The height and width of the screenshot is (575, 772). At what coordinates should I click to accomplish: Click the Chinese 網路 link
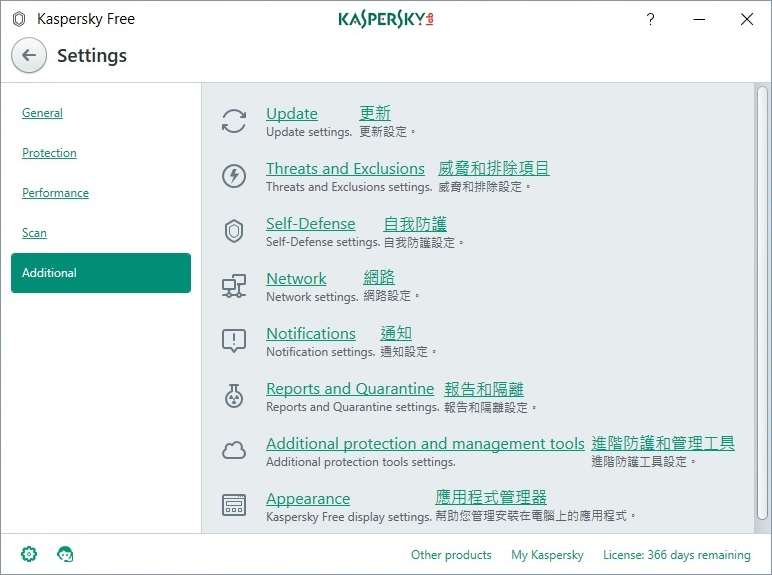(x=379, y=278)
